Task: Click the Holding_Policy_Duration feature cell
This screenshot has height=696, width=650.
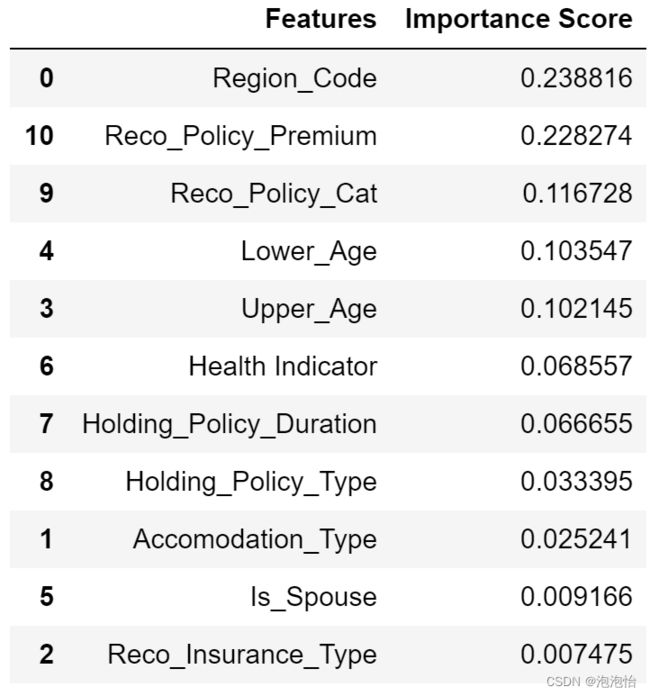Action: (x=230, y=424)
